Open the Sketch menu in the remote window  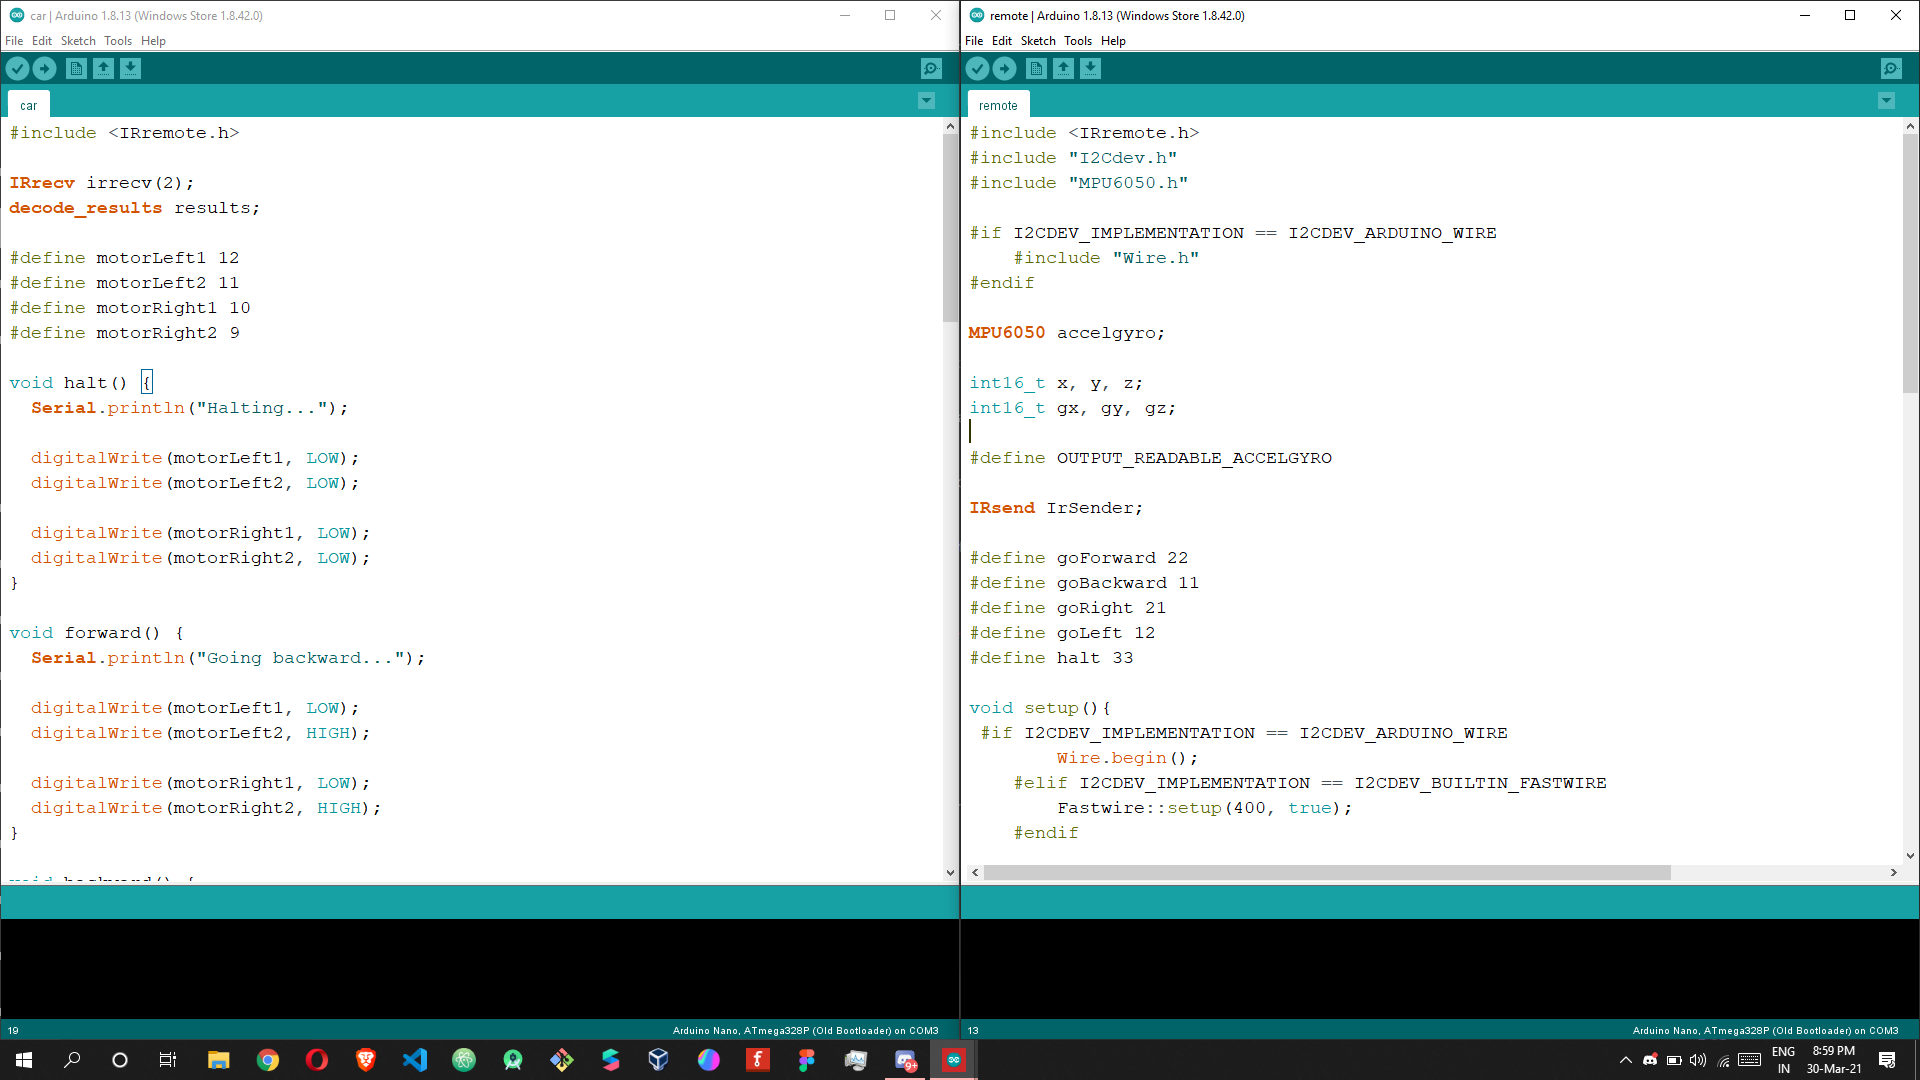point(1038,41)
